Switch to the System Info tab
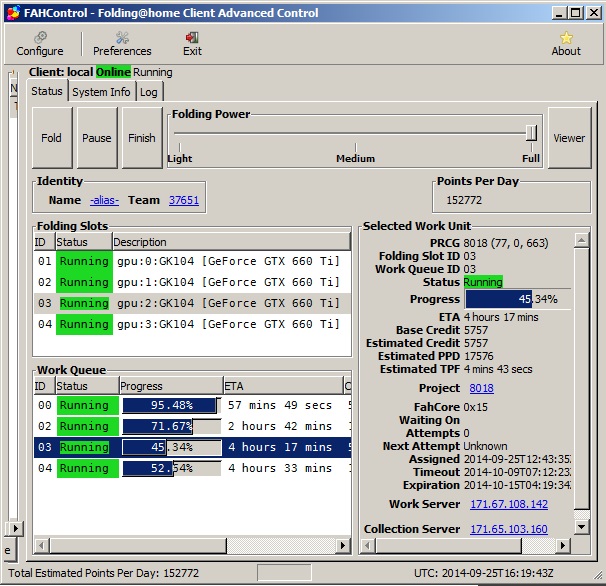606x586 pixels. [101, 92]
